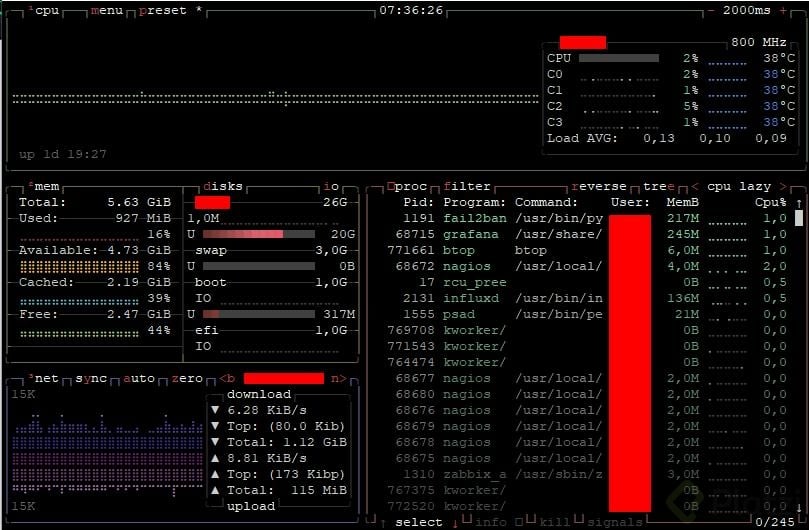Select the btop process row
Image resolution: width=809 pixels, height=530 pixels.
click(x=587, y=250)
